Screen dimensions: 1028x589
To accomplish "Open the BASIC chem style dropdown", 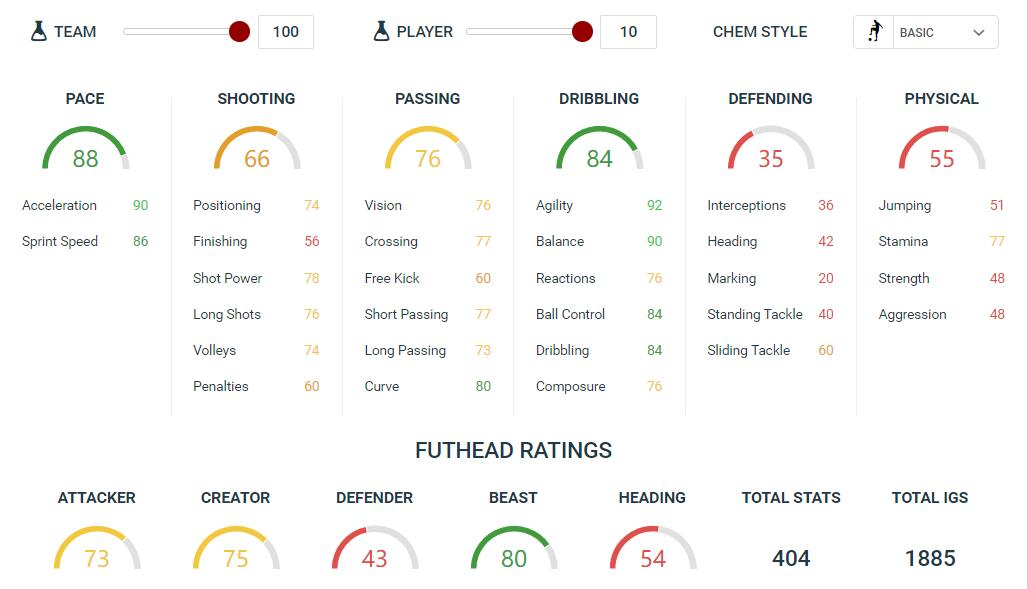I will (x=926, y=32).
